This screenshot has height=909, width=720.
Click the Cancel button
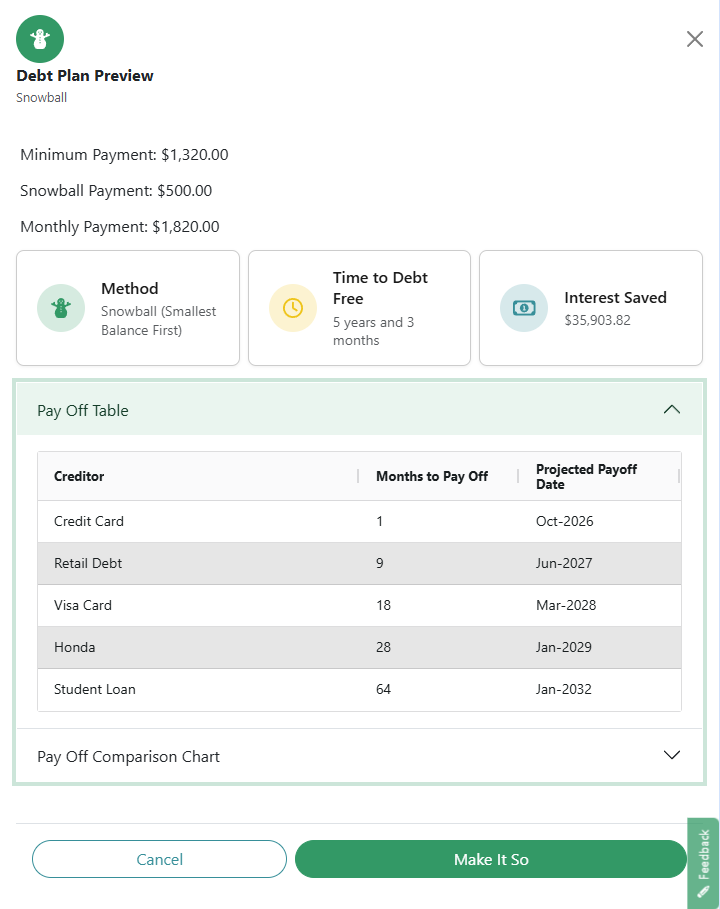tap(159, 859)
